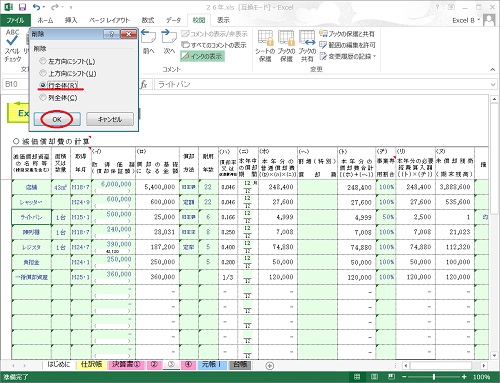Screen dimensions: 500x383
Task: Add a new sheet with plus icon
Action: 270,366
